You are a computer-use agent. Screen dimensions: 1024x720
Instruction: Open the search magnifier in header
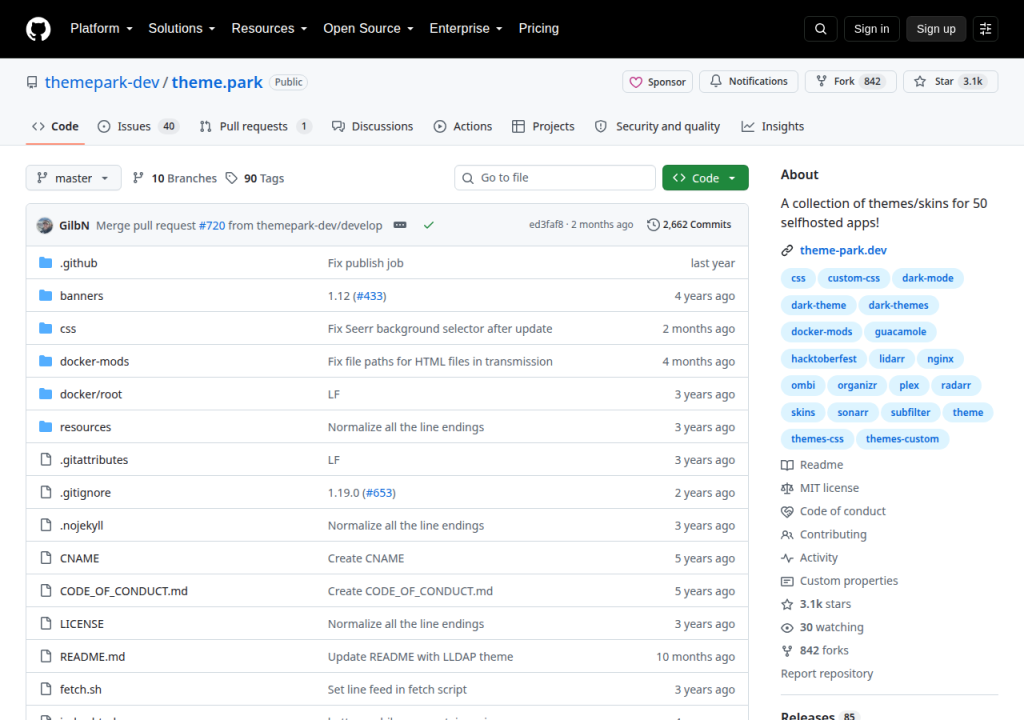coord(820,29)
